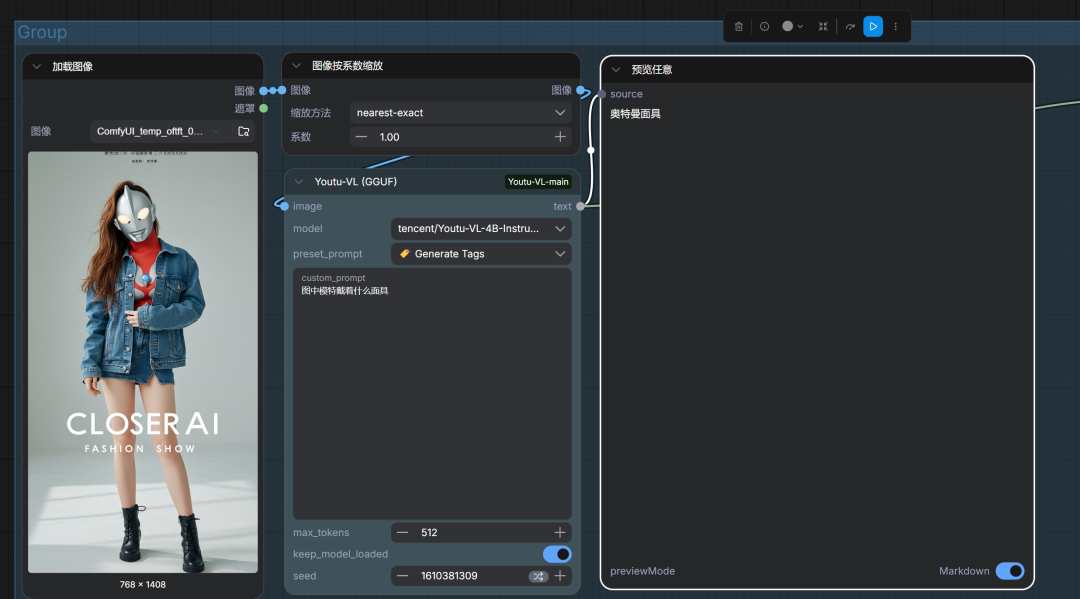Click the loaded fashion model image preview
The width and height of the screenshot is (1080, 599).
click(143, 362)
